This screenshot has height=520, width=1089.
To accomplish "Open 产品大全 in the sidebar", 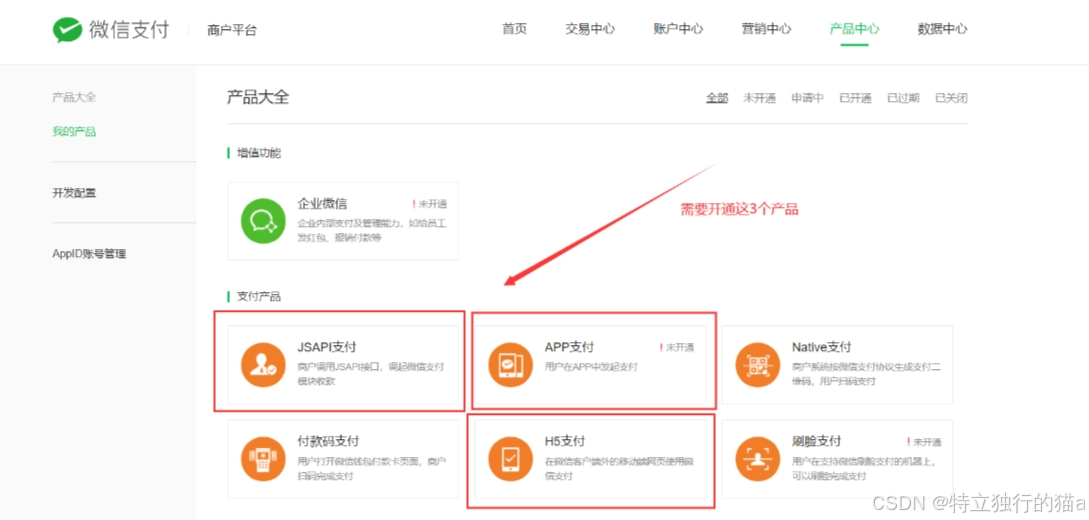I will [74, 97].
